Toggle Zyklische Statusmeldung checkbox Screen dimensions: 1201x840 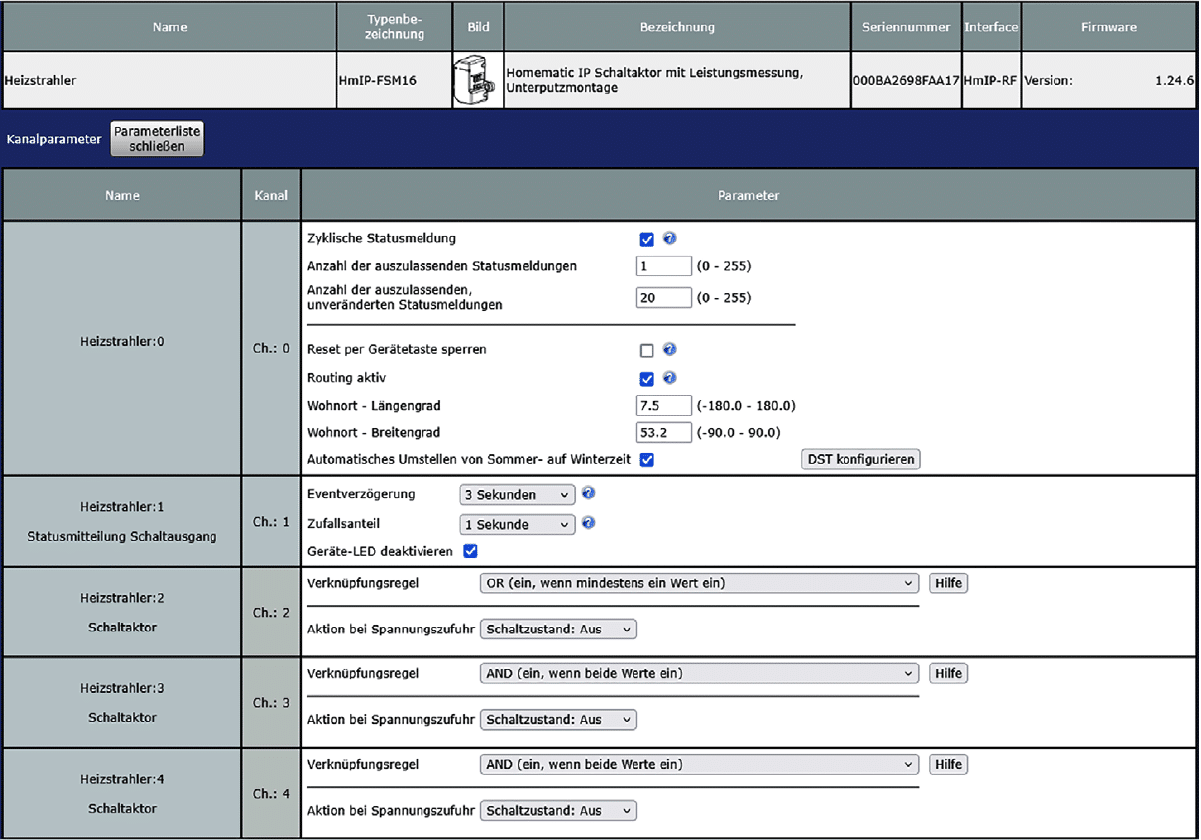(x=646, y=240)
